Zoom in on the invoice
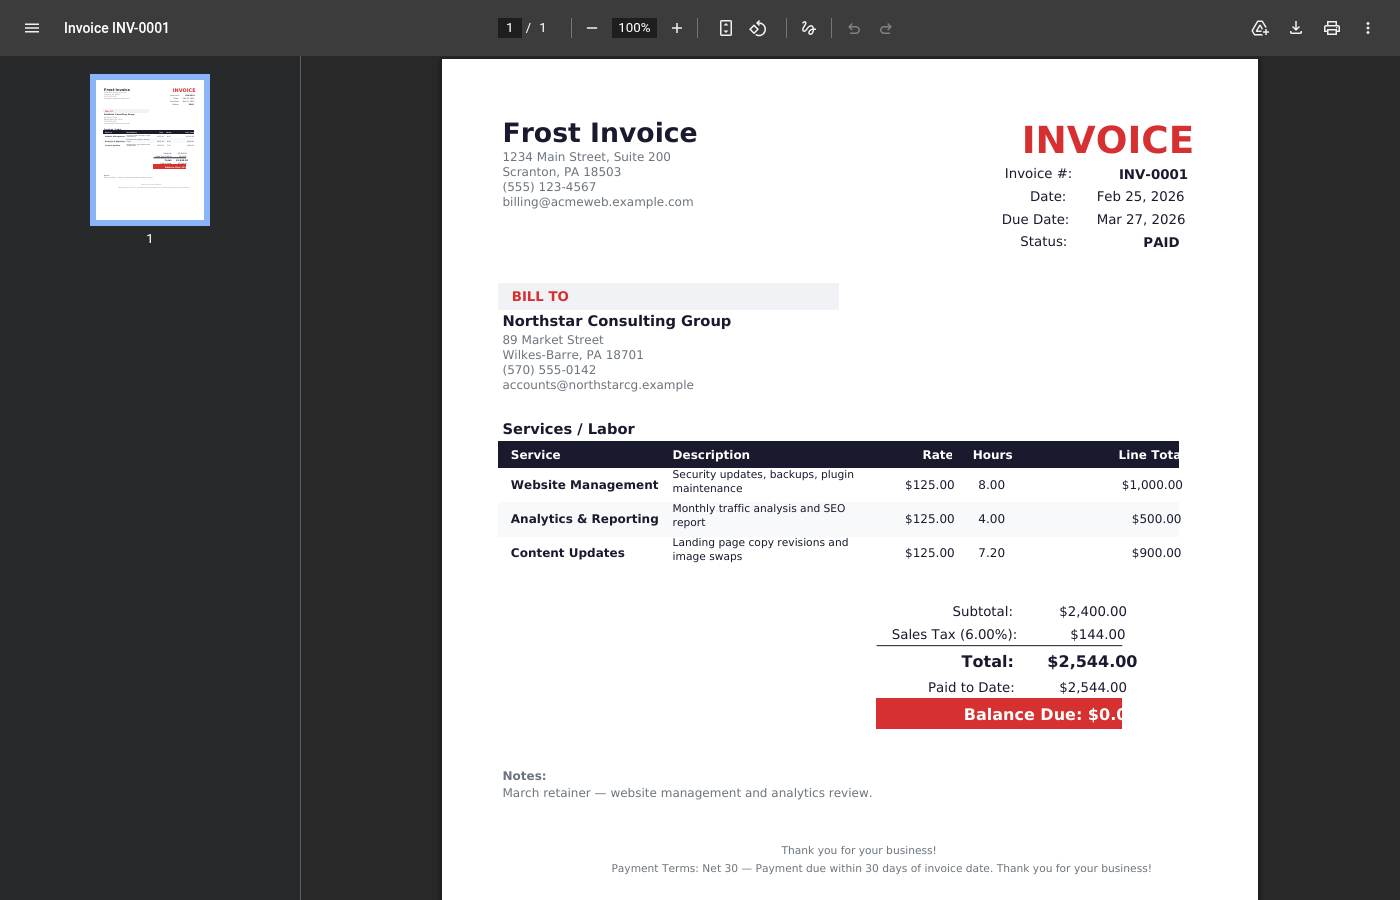This screenshot has width=1400, height=900. [x=677, y=28]
